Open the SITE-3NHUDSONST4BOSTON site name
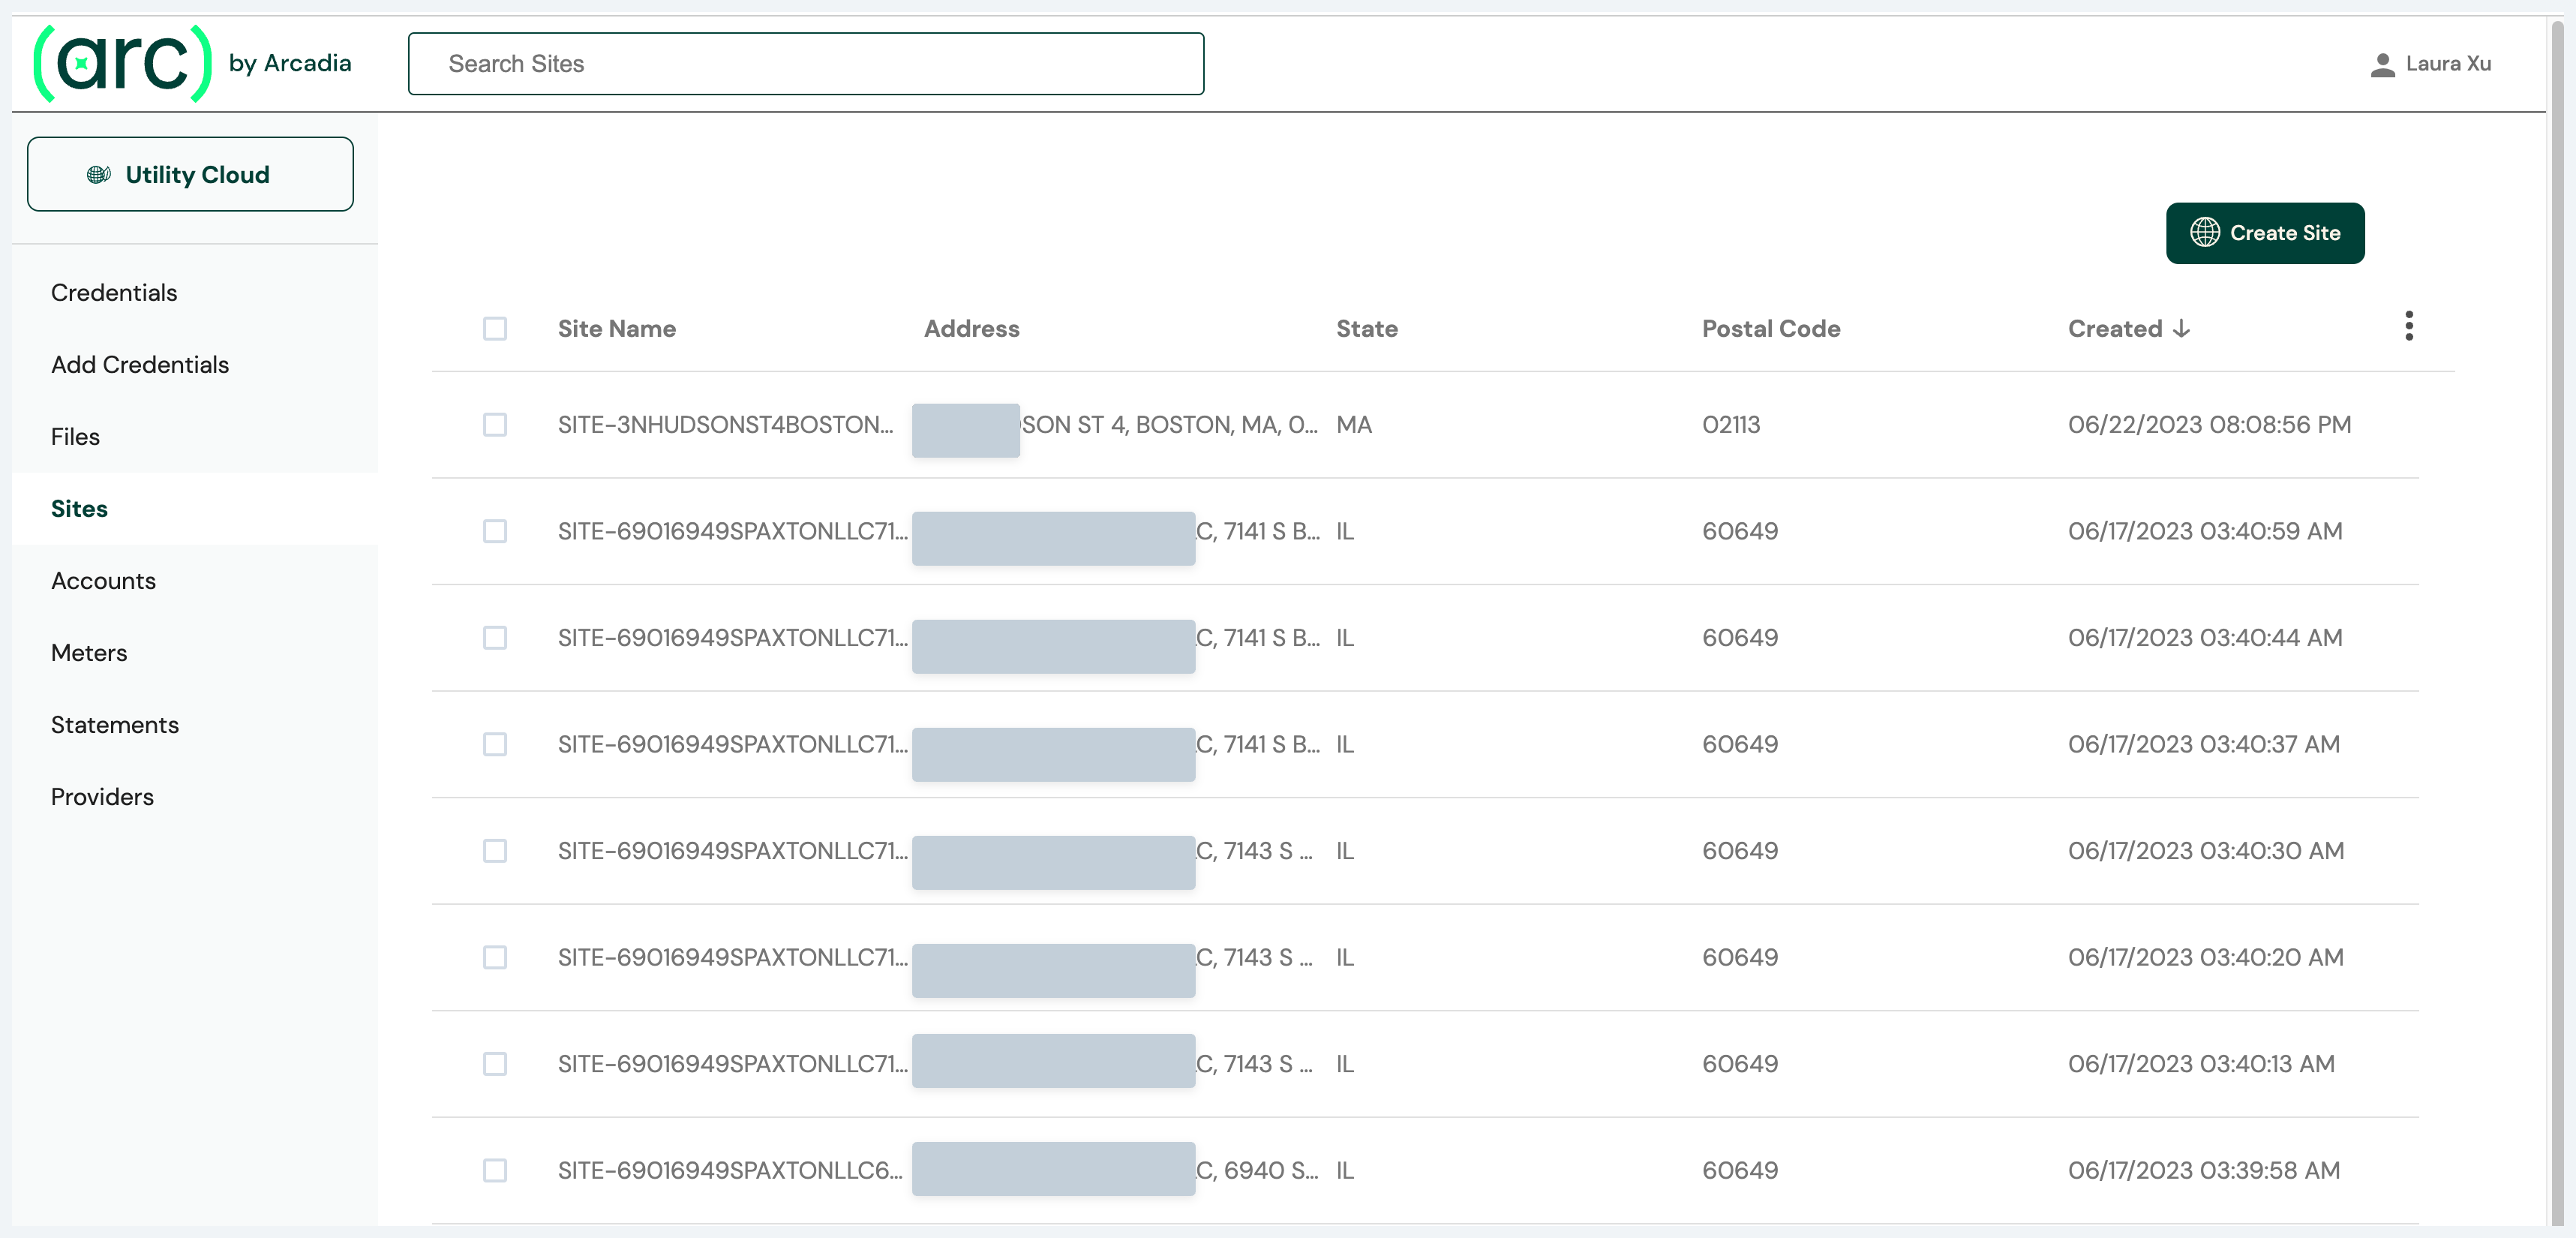 click(725, 424)
